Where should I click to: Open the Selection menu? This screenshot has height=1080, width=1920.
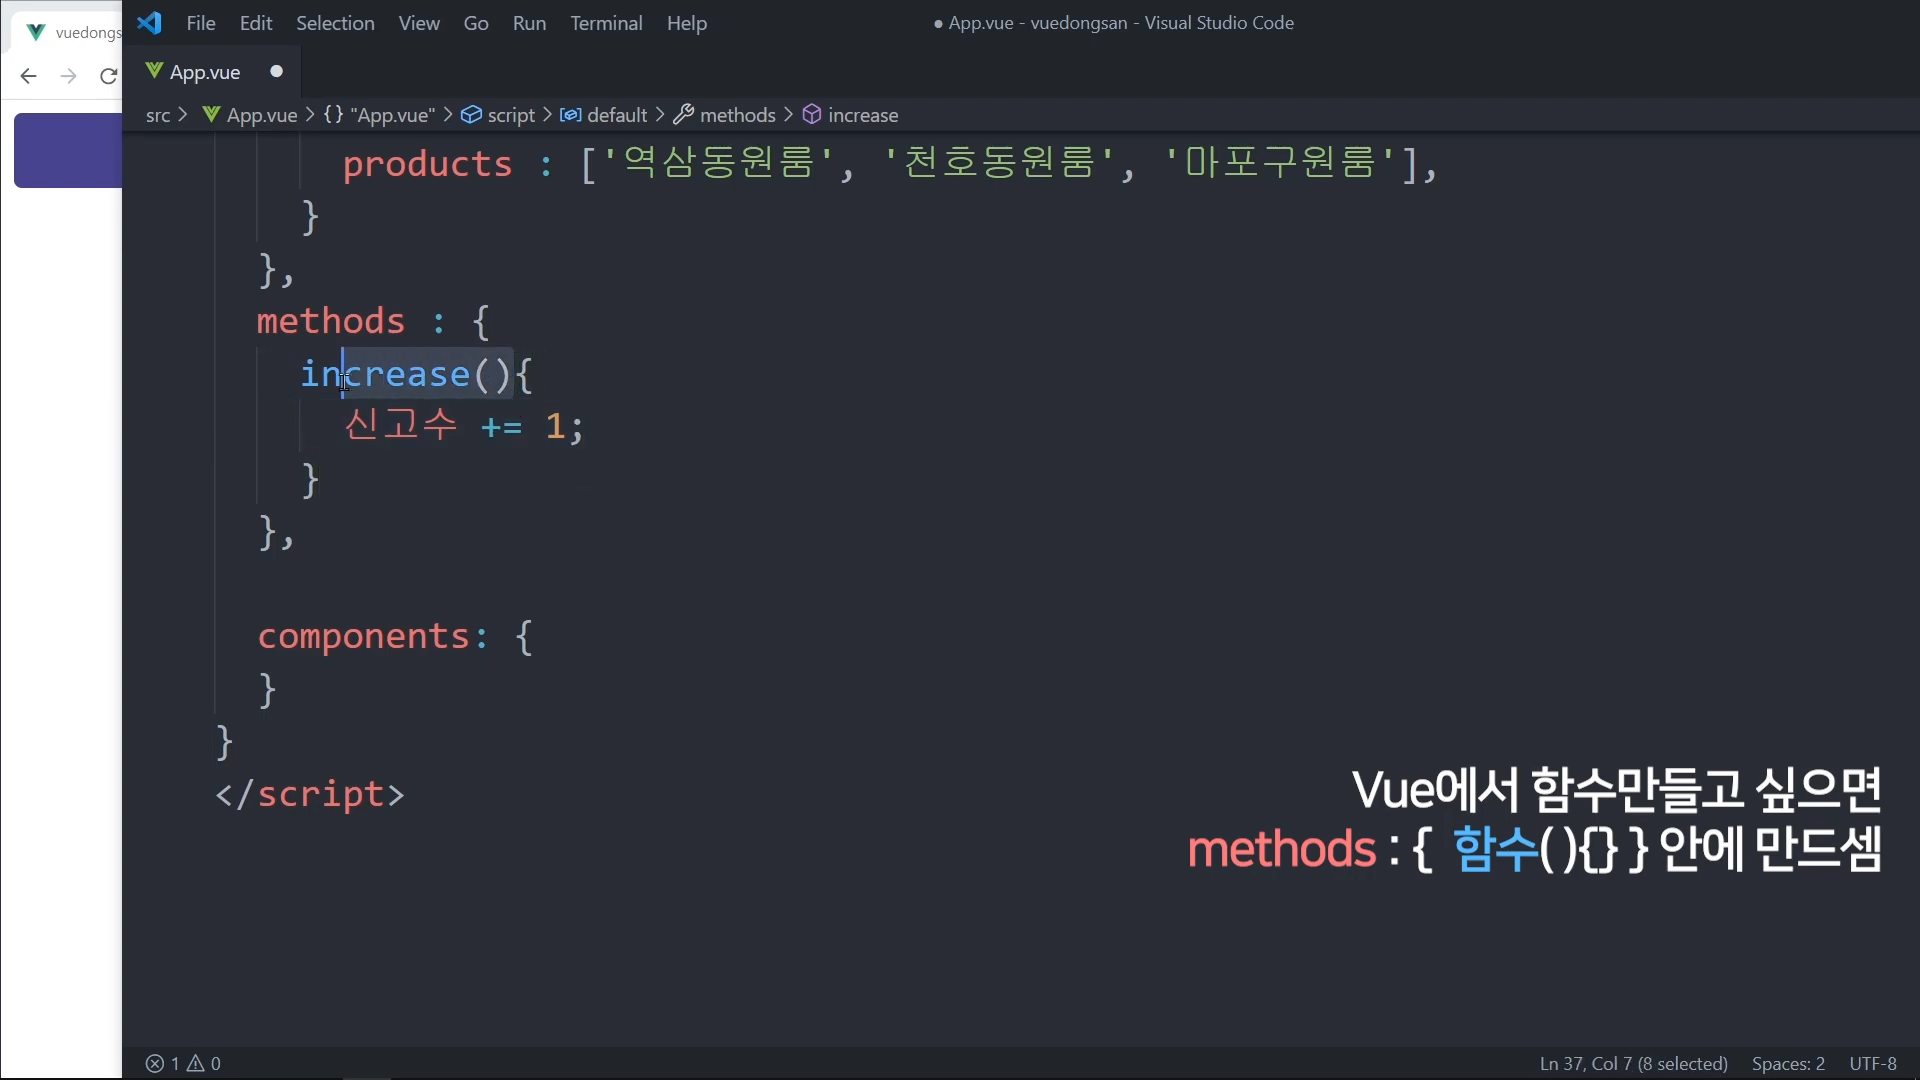[335, 23]
